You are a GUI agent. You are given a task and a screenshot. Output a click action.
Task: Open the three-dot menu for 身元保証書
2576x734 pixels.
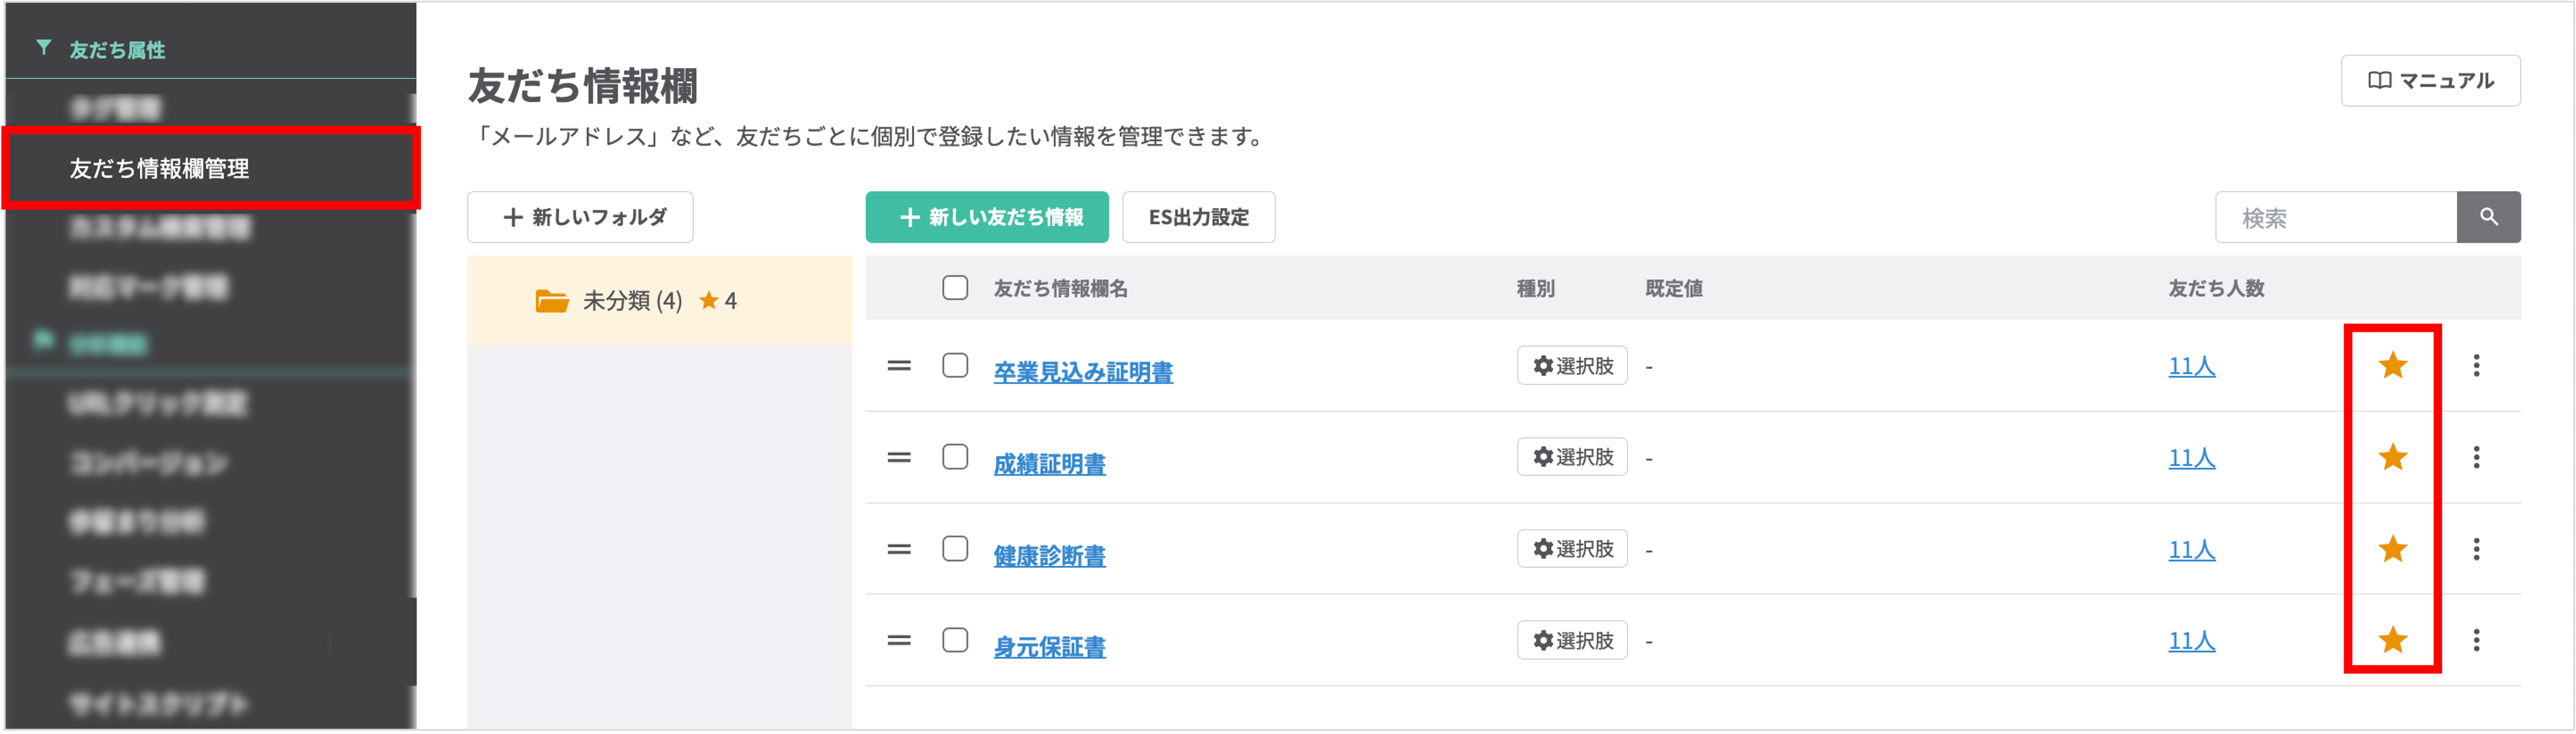coord(2477,639)
